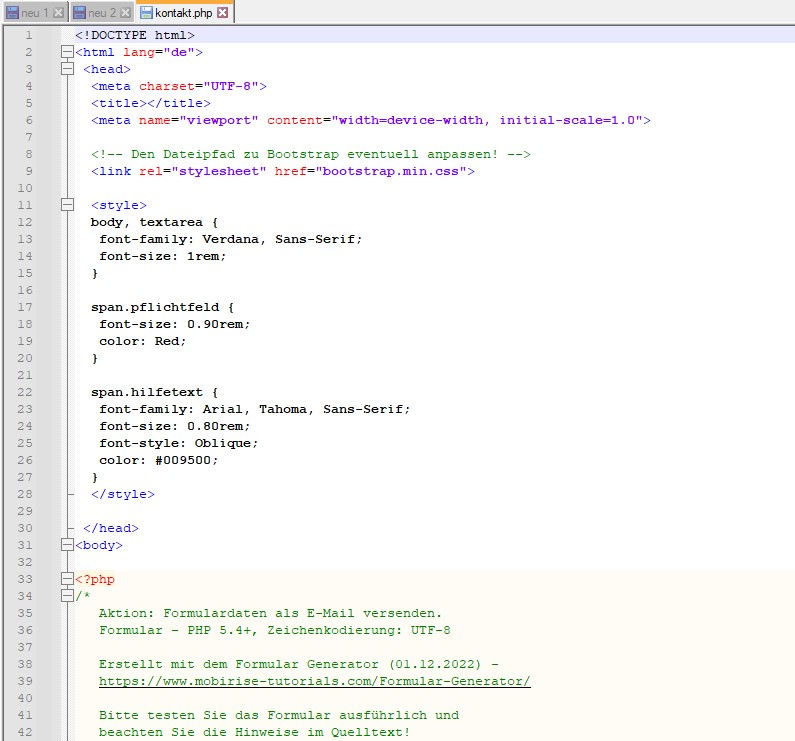
Task: Close the neu 2 tab
Action: pos(124,13)
